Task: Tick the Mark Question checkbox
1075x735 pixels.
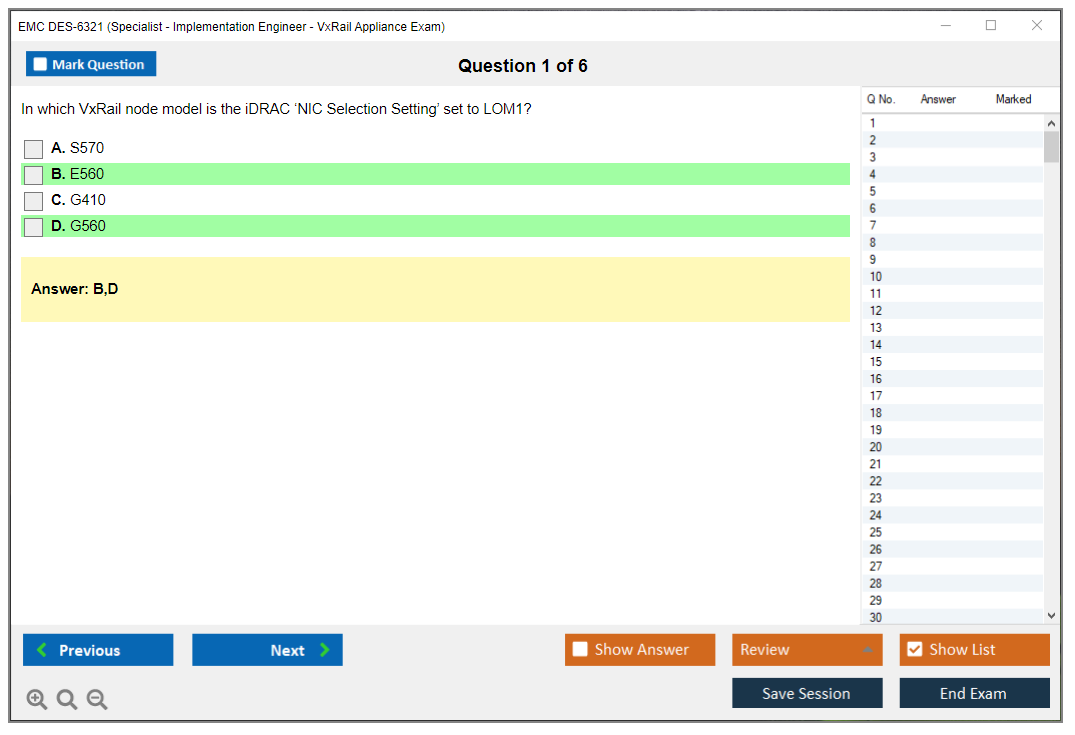Action: point(41,65)
